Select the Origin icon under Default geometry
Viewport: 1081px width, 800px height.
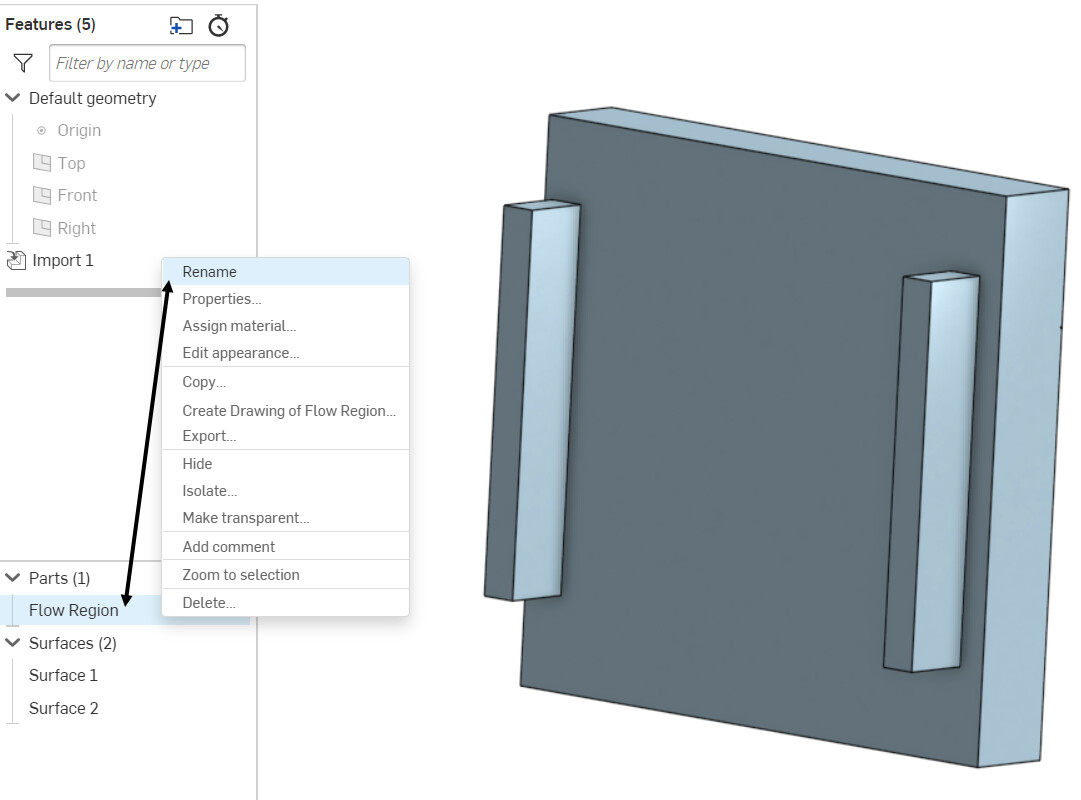click(x=40, y=130)
